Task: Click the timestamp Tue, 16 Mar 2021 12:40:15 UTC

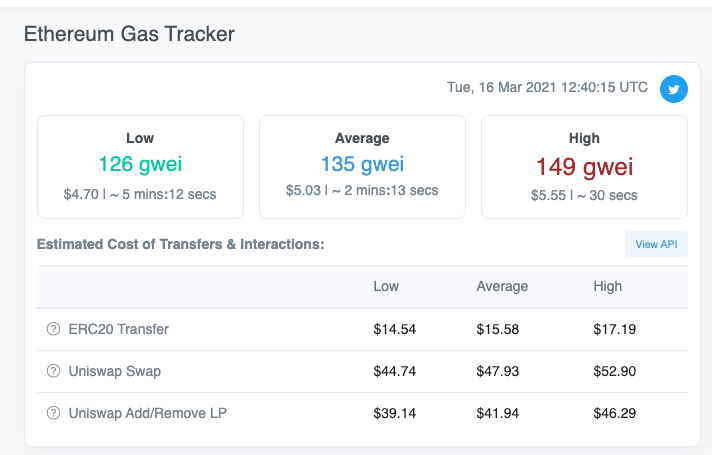Action: click(x=547, y=87)
